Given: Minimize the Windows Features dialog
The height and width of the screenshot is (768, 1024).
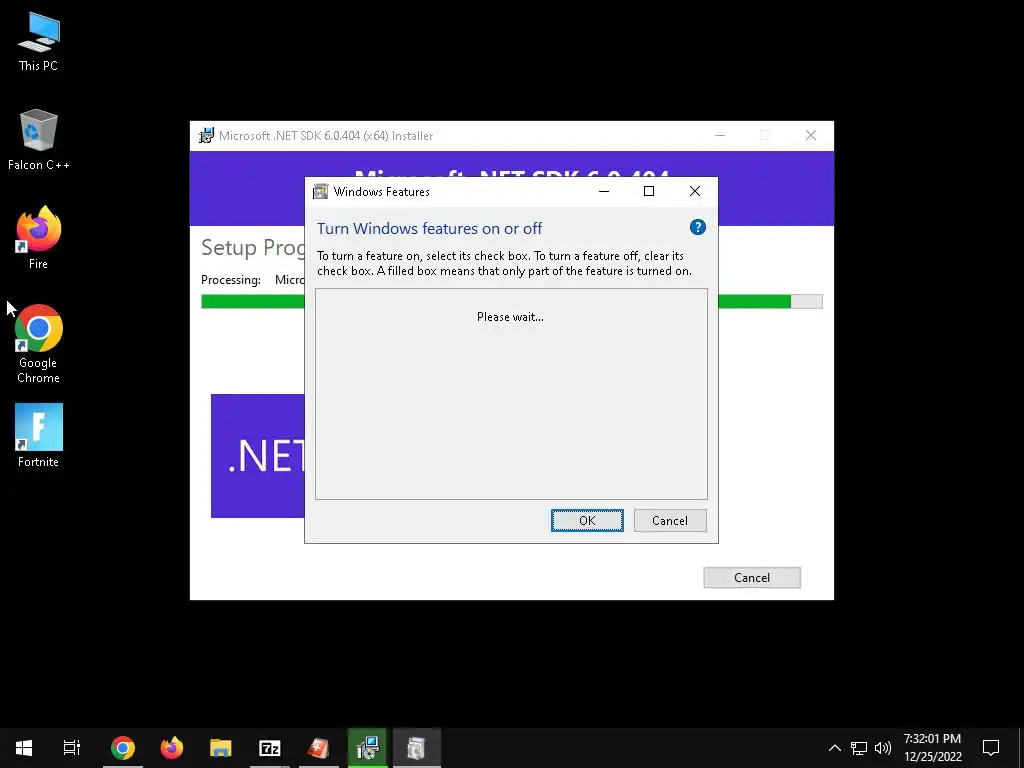Looking at the screenshot, I should 604,191.
